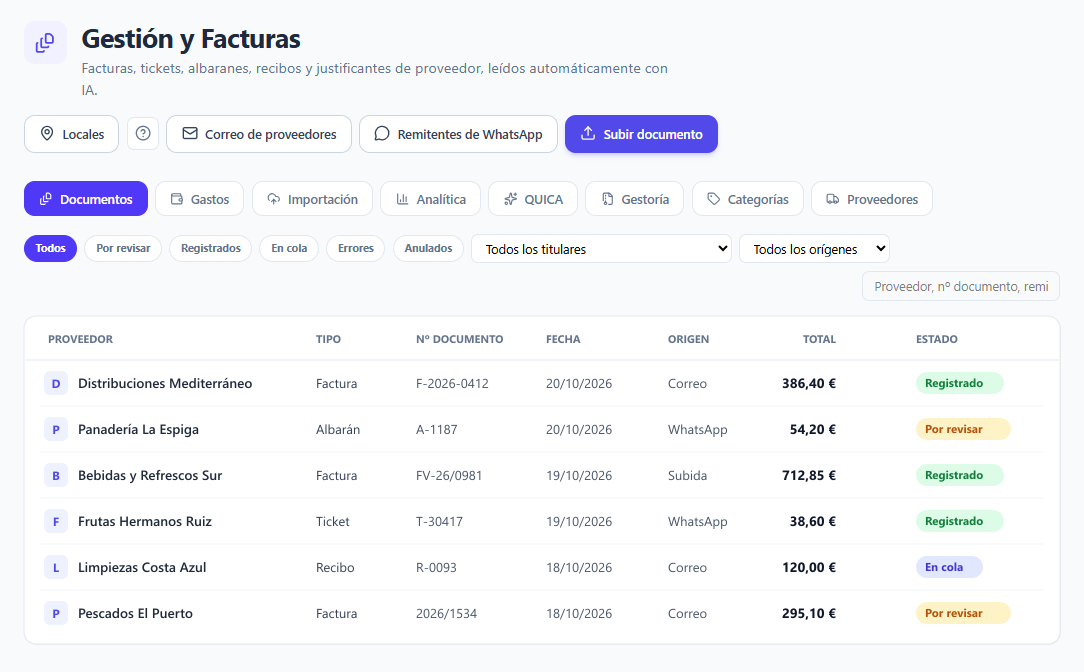The width and height of the screenshot is (1084, 672).
Task: Click En cola badge for Limpiezas Costa Azul
Action: (x=949, y=567)
